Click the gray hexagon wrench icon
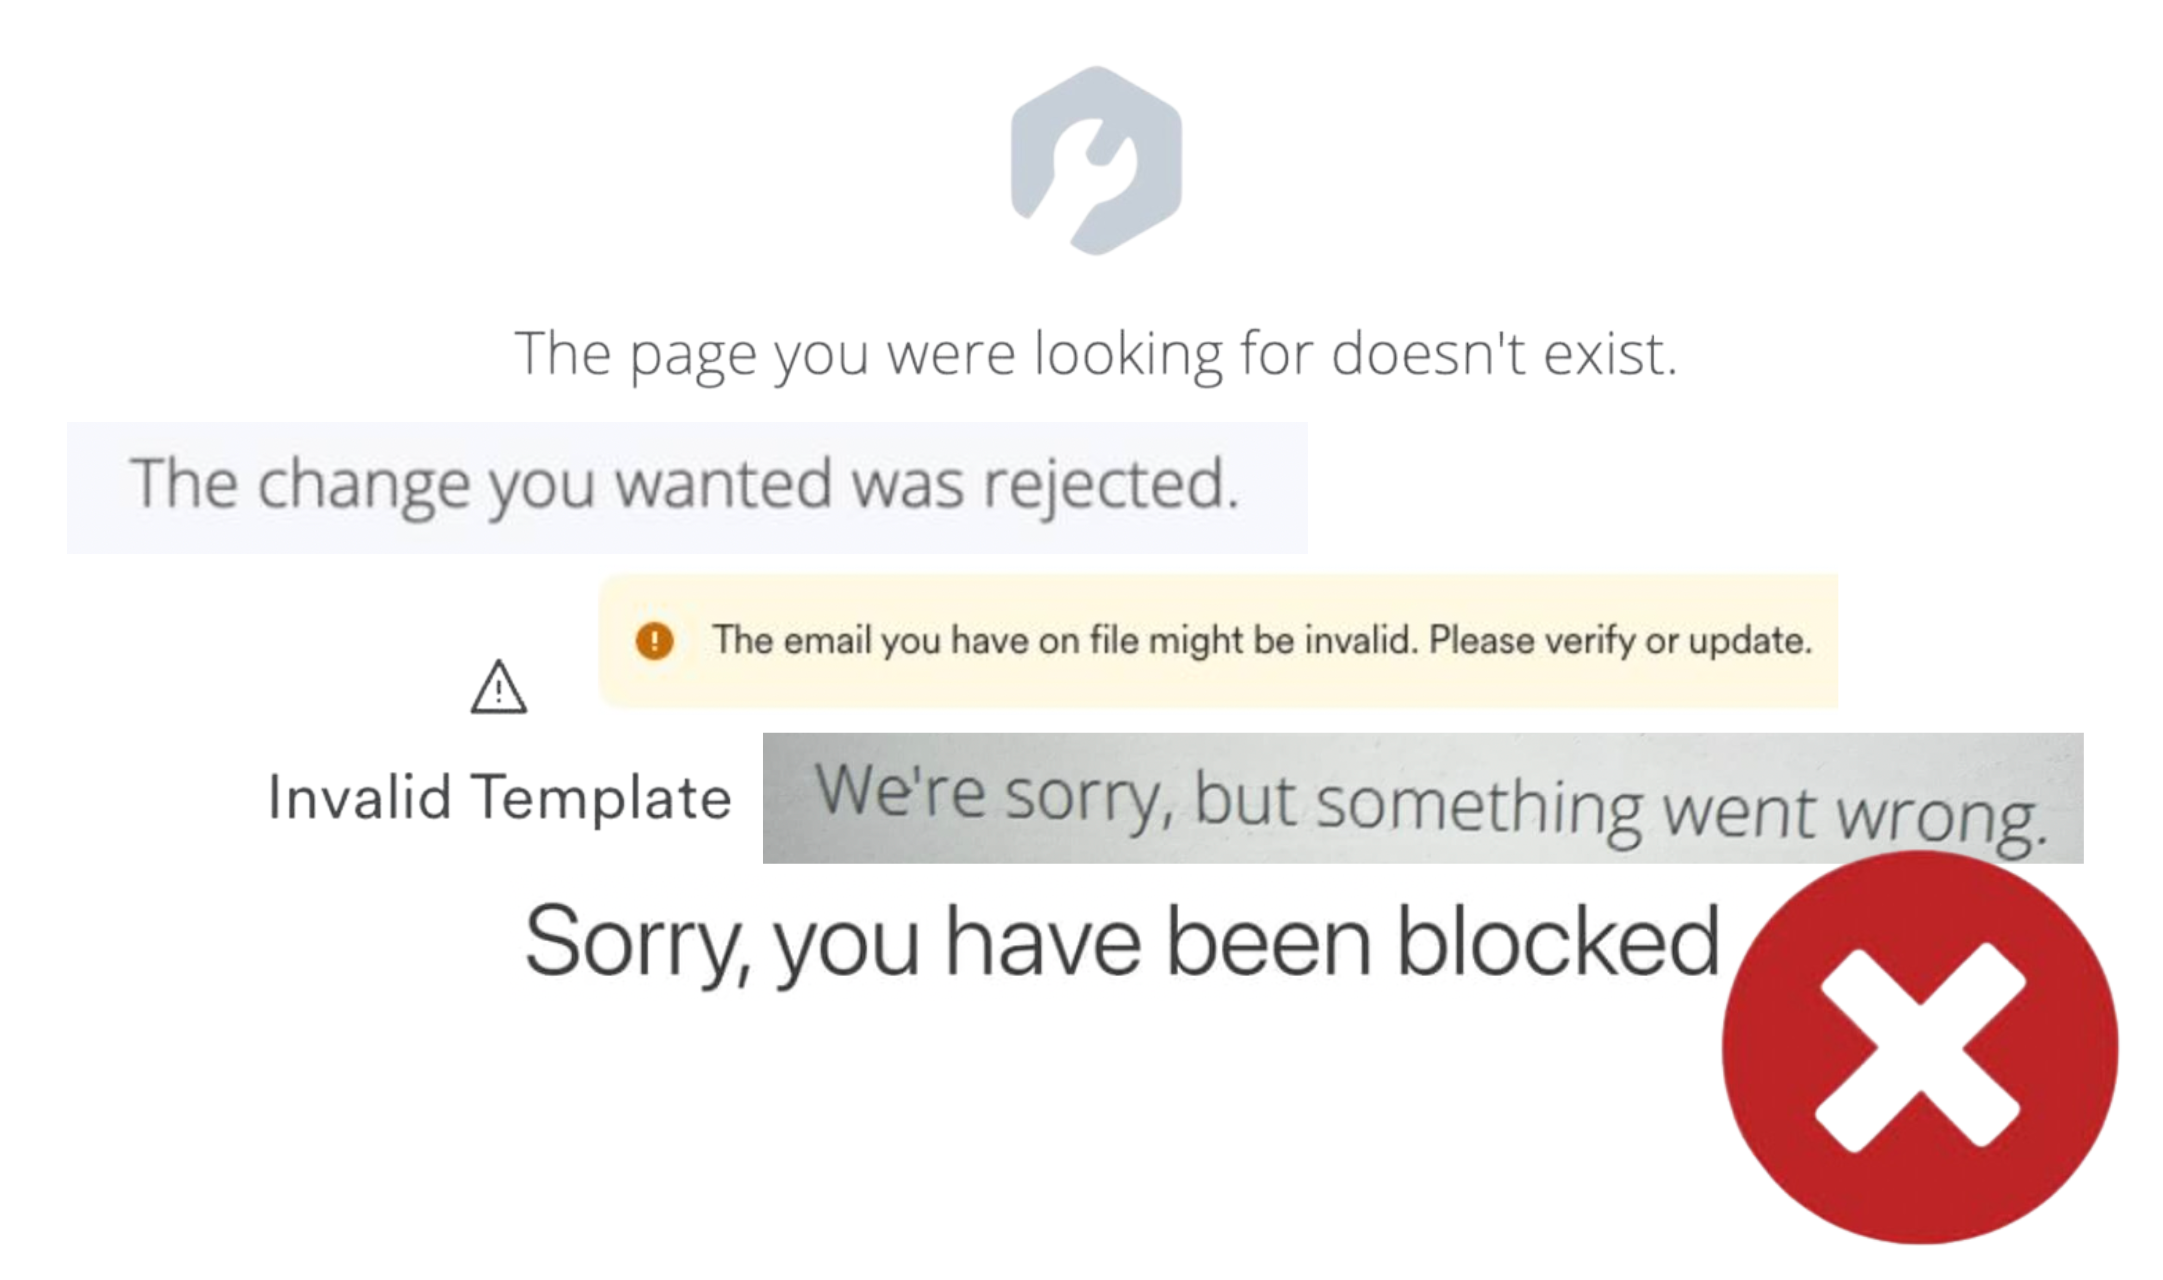 [x=1096, y=161]
